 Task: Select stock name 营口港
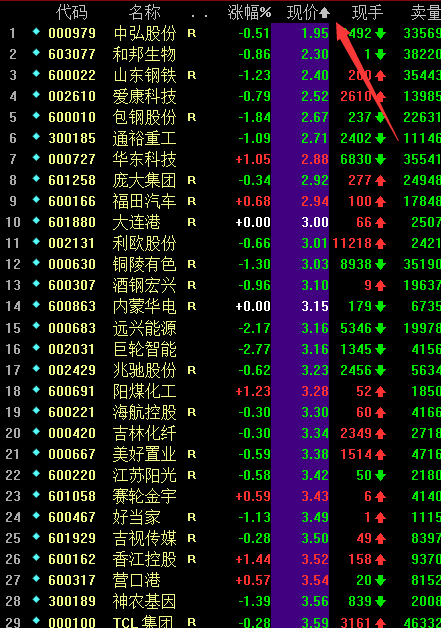(x=136, y=580)
